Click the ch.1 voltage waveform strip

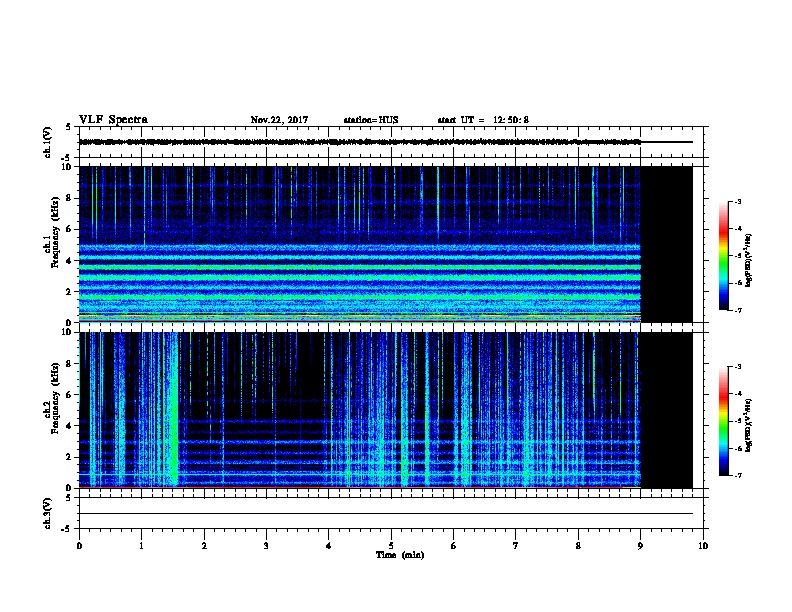tap(391, 142)
